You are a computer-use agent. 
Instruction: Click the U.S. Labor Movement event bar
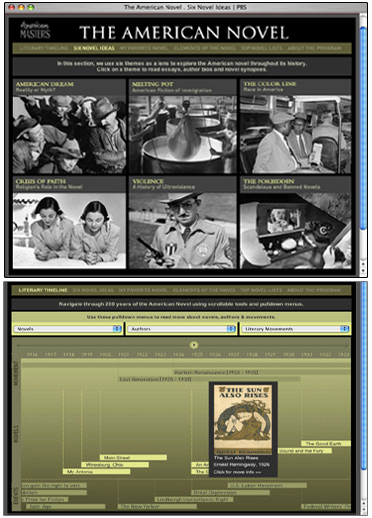click(x=267, y=485)
